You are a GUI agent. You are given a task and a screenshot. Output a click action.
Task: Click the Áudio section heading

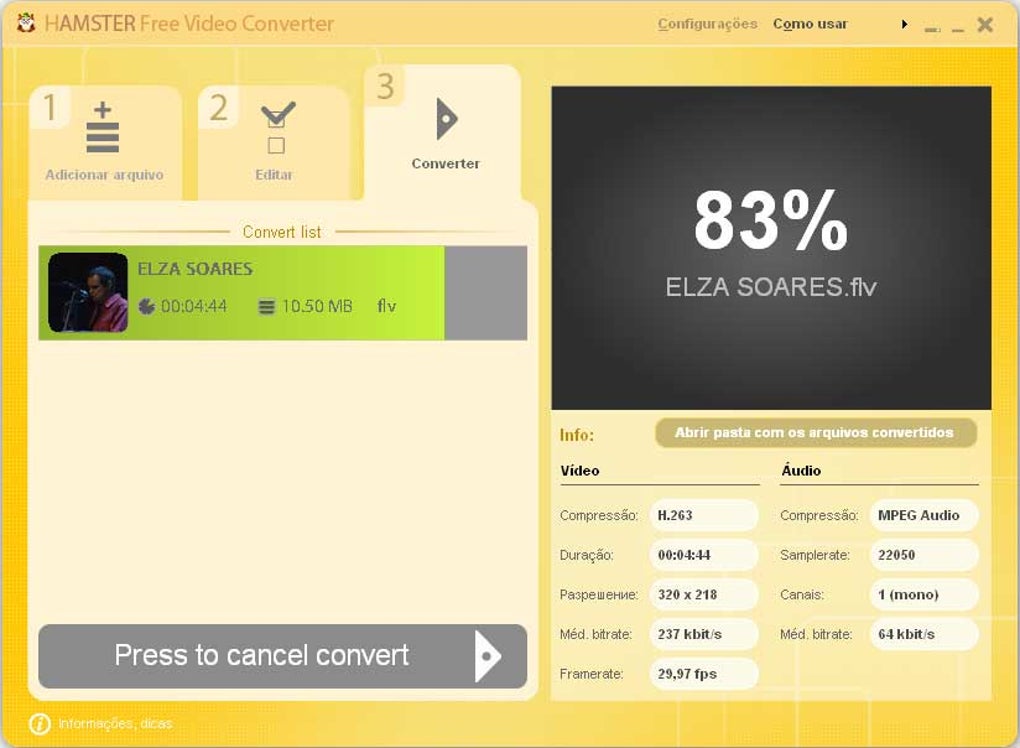coord(801,470)
